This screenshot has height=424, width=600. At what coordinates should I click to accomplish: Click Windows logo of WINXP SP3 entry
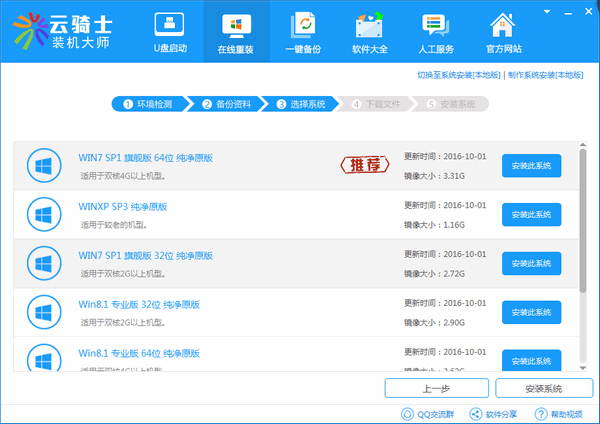point(44,215)
